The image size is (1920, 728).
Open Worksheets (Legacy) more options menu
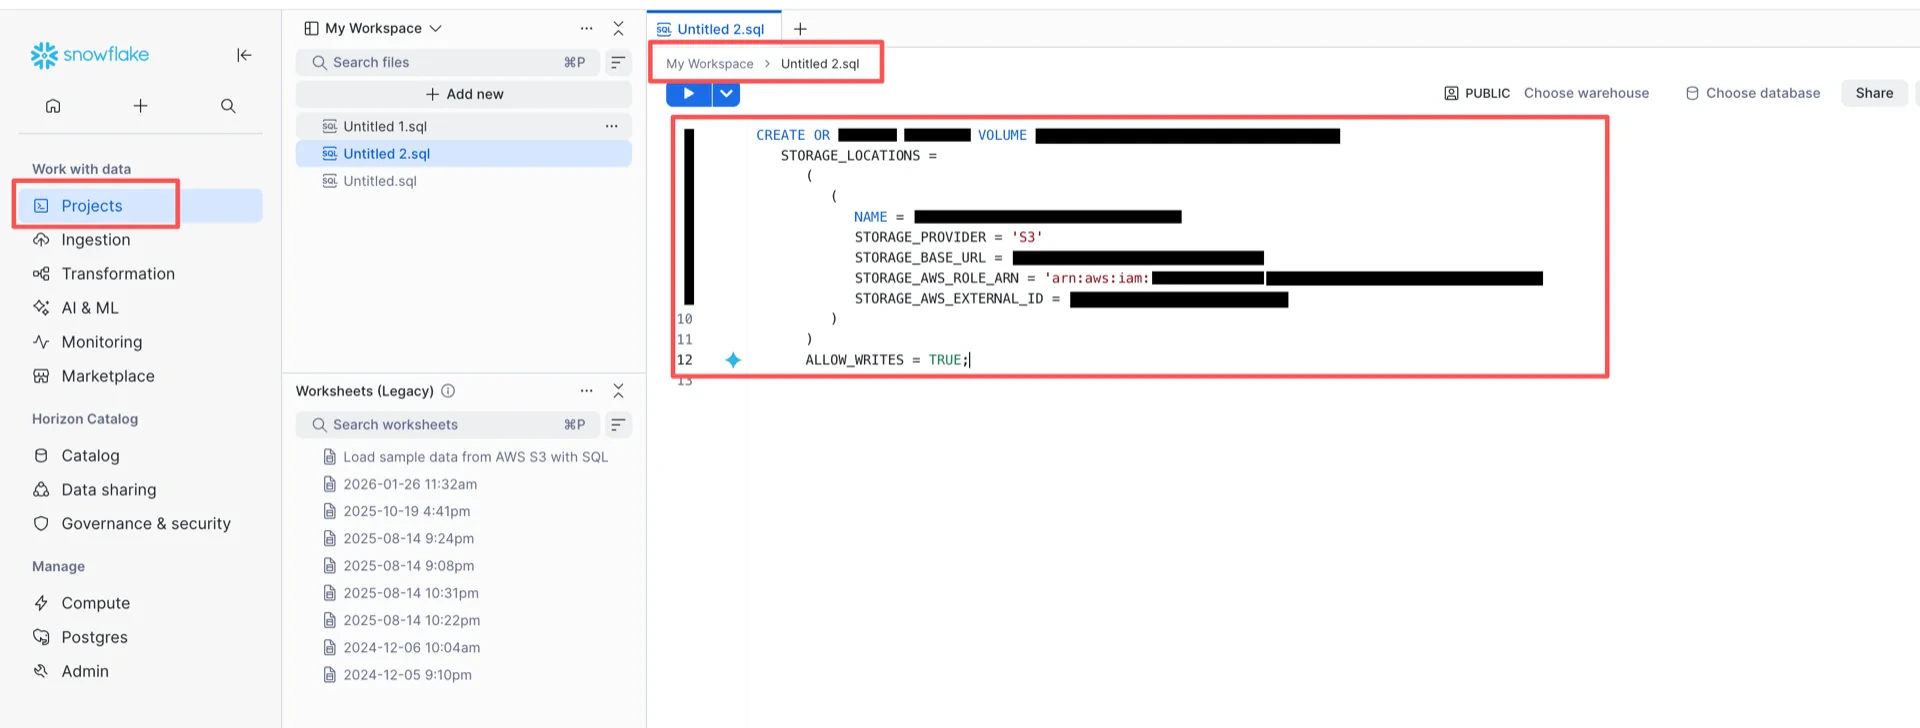point(586,391)
